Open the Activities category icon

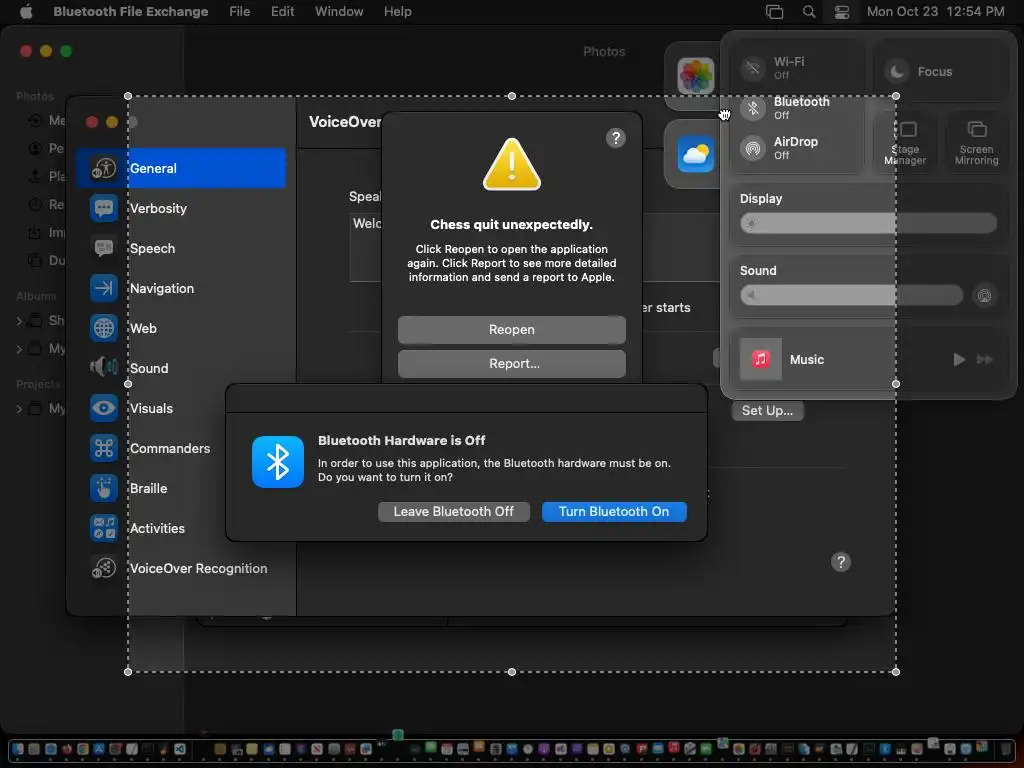click(104, 528)
